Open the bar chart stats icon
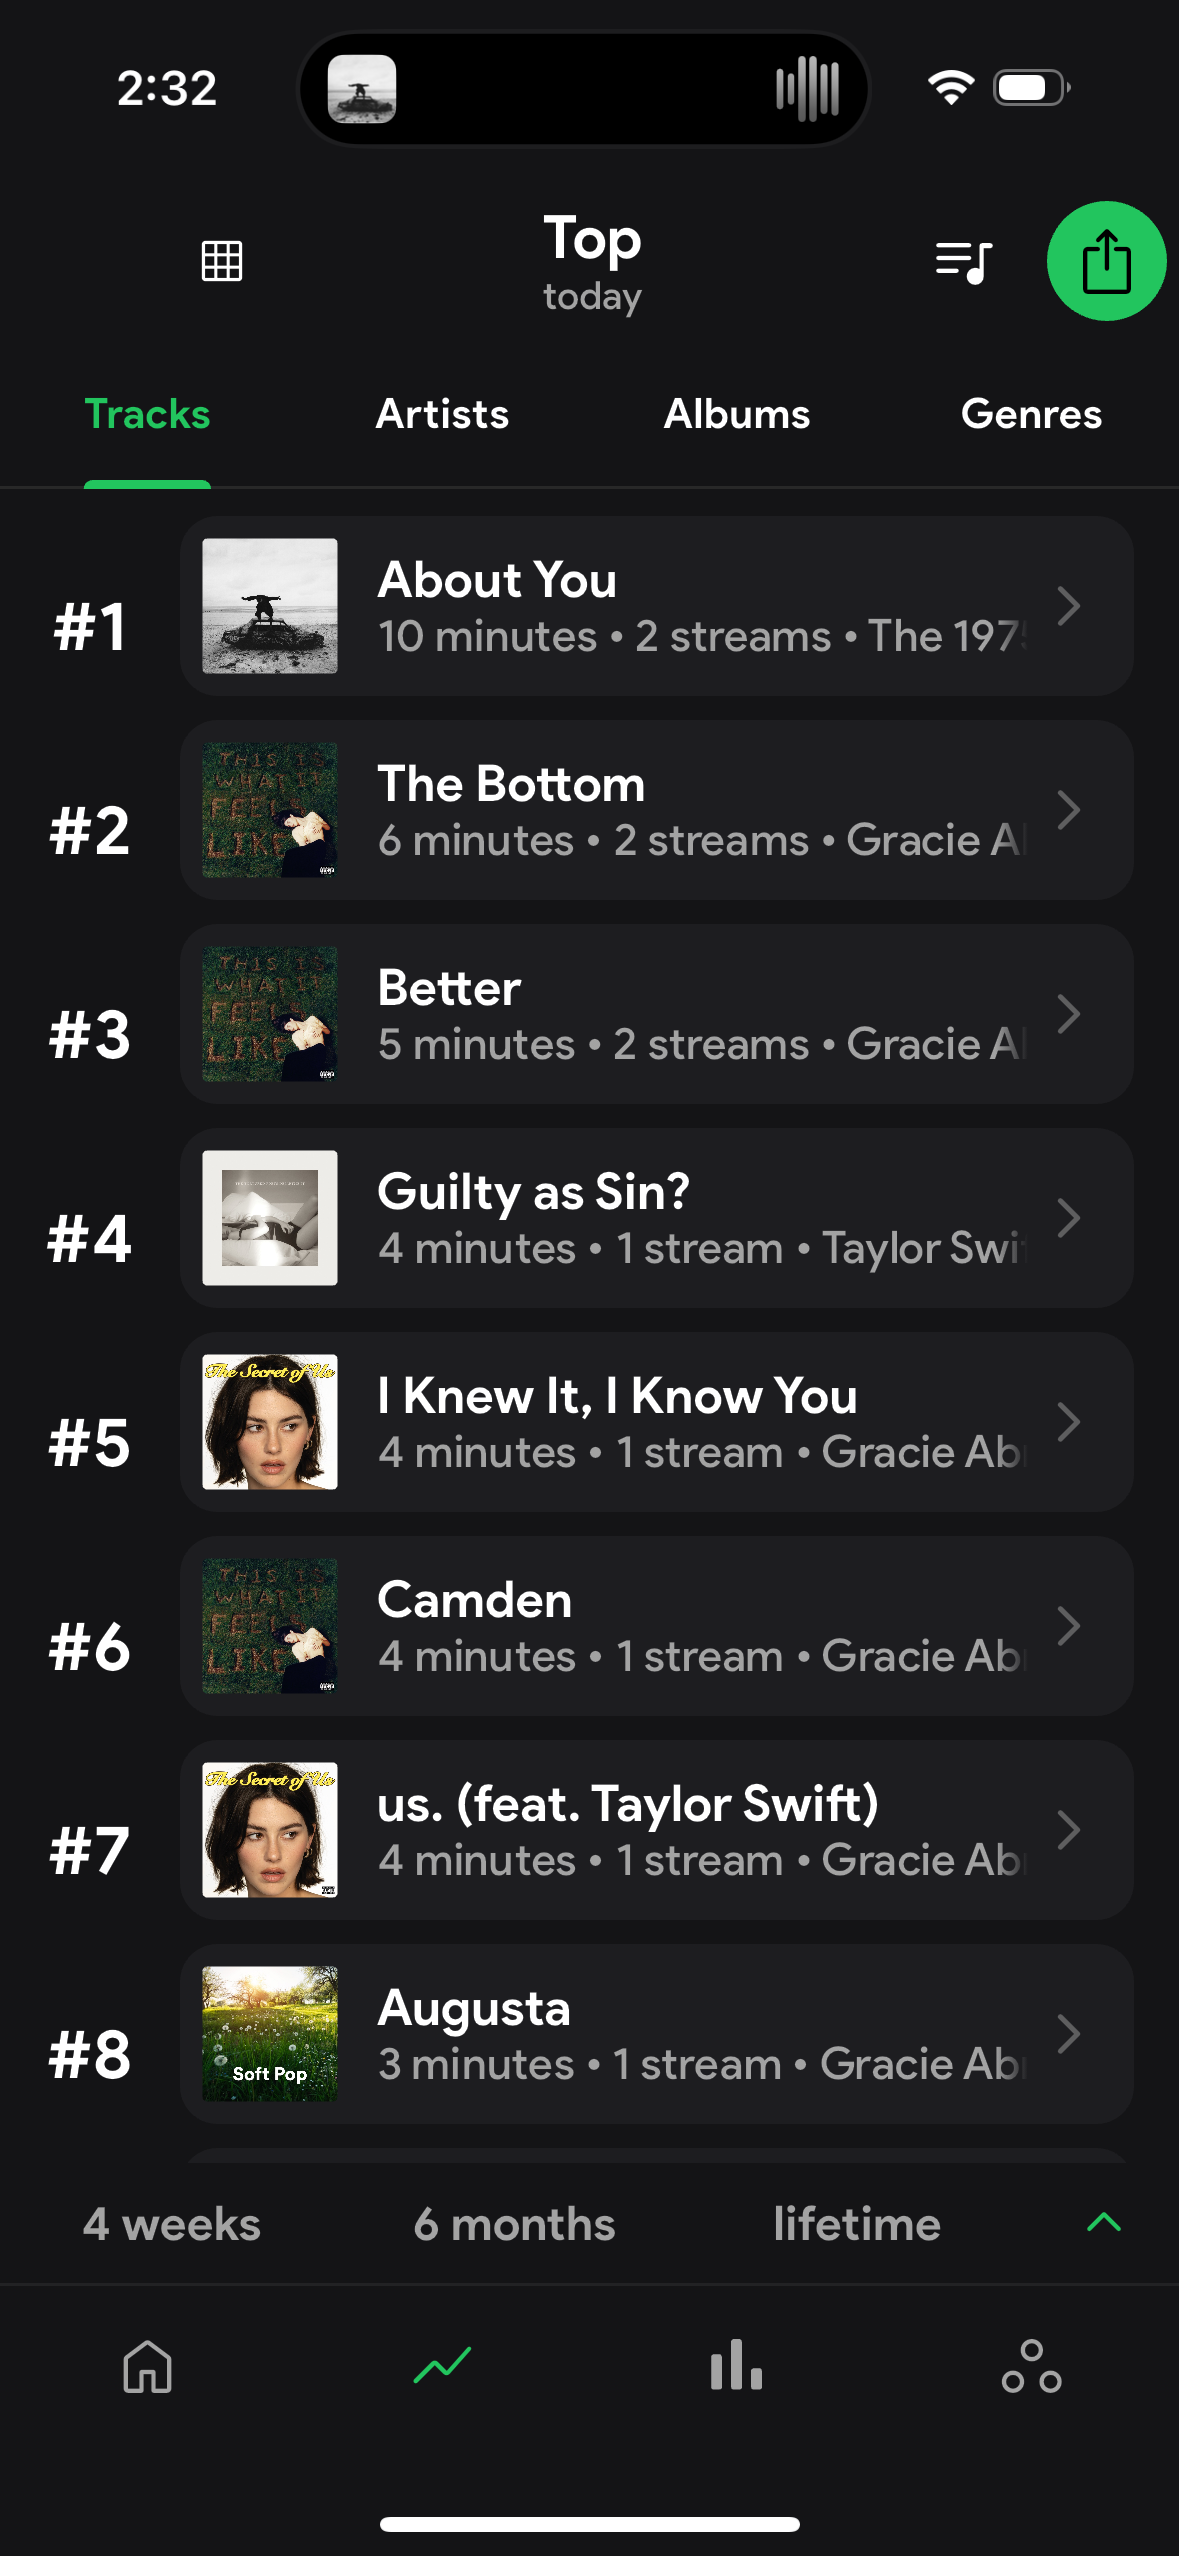1179x2556 pixels. pyautogui.click(x=736, y=2366)
